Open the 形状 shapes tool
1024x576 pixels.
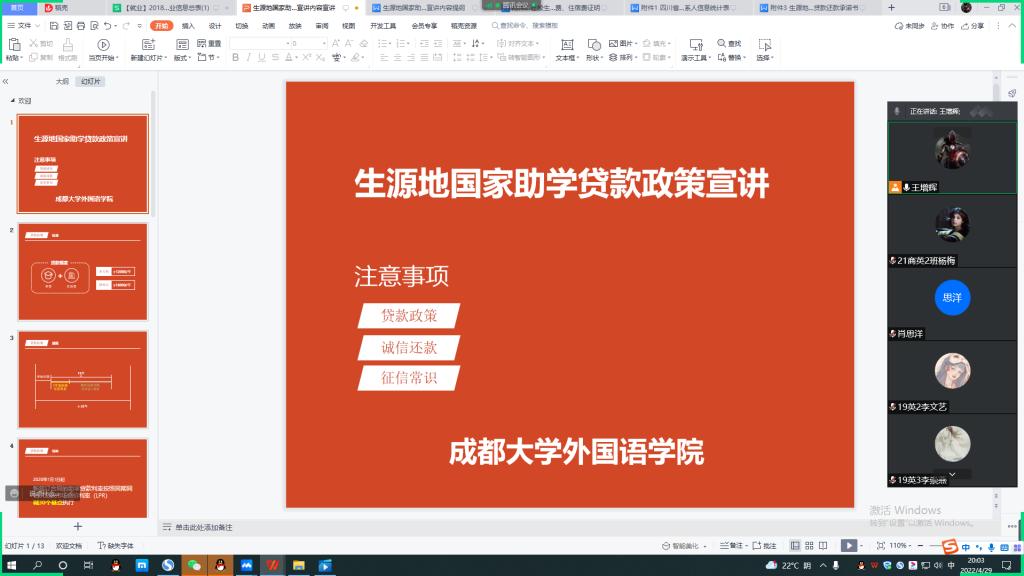click(593, 44)
